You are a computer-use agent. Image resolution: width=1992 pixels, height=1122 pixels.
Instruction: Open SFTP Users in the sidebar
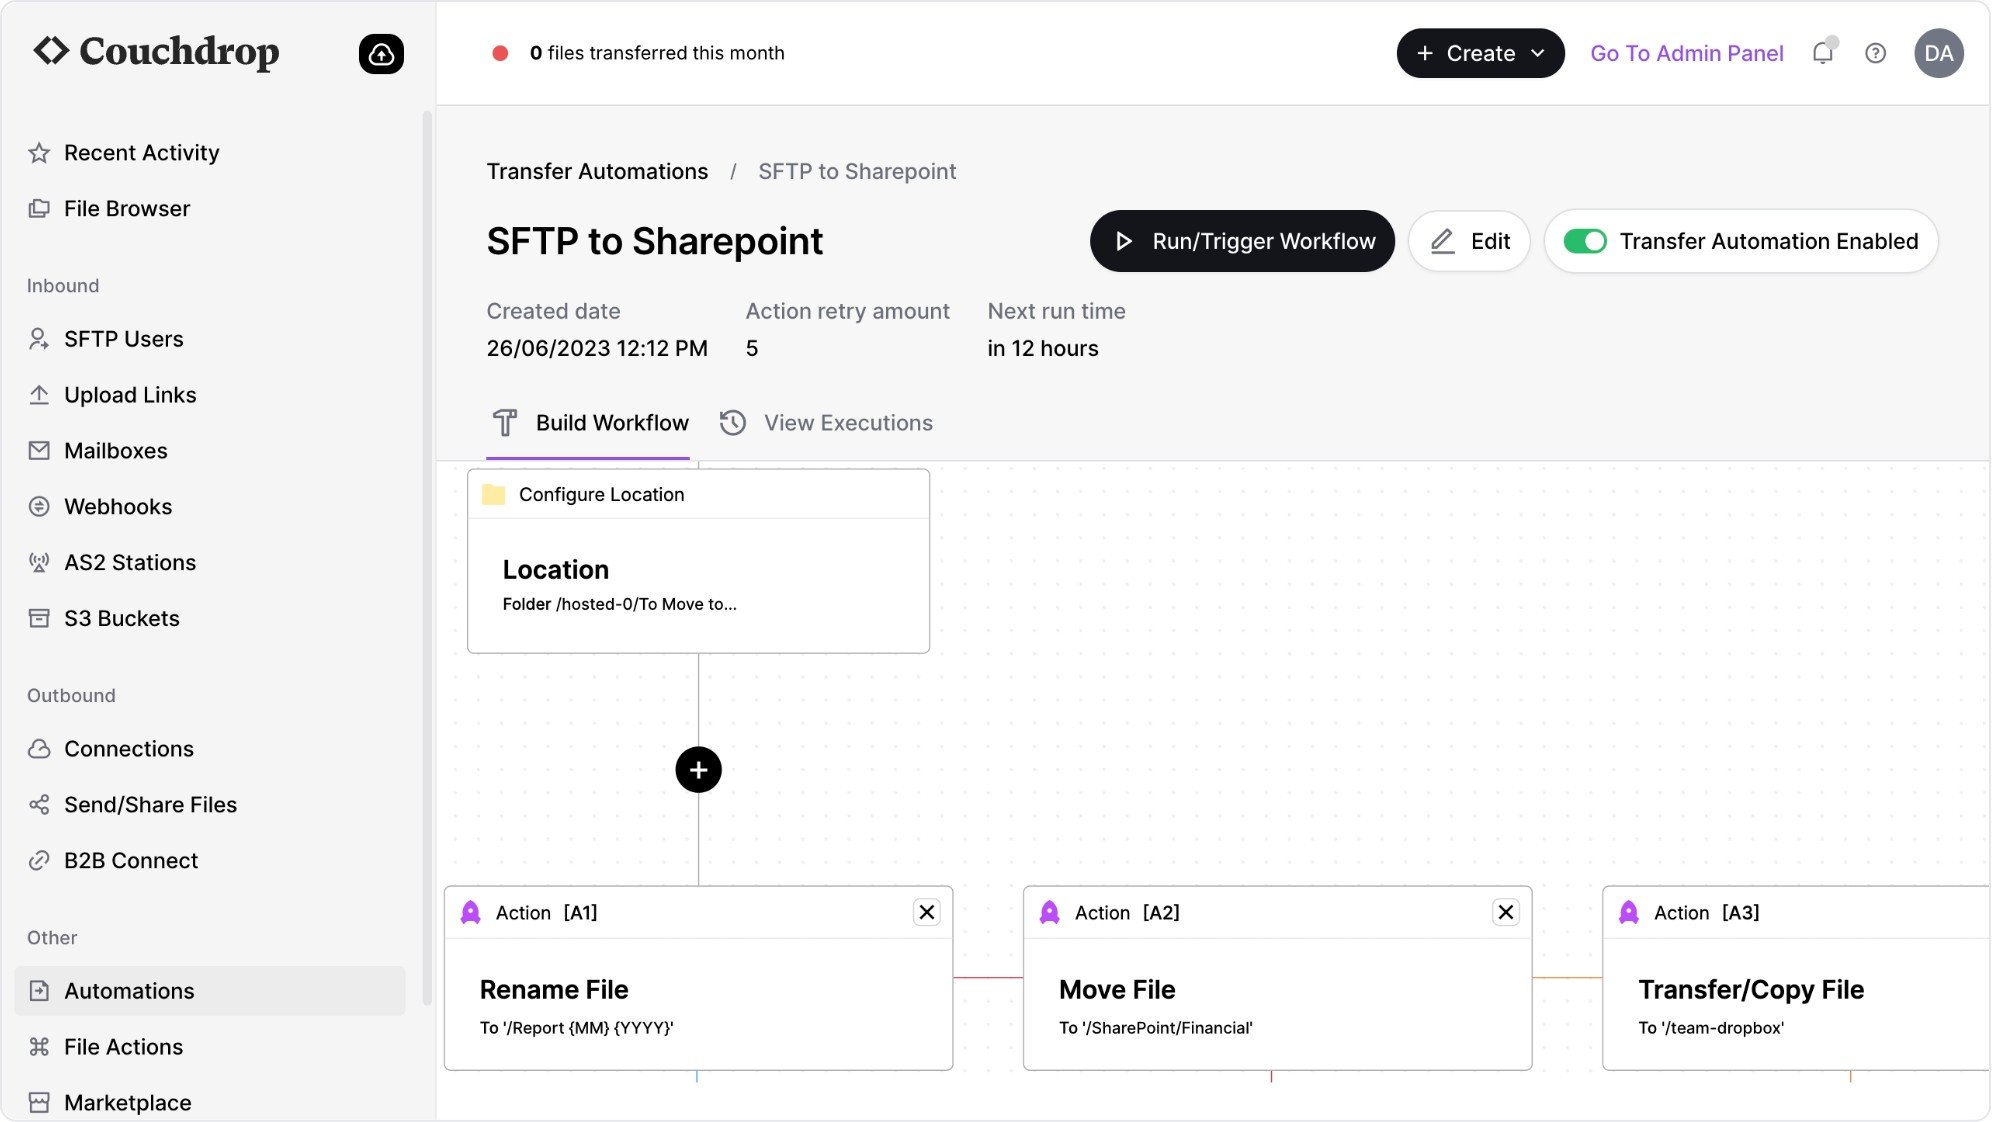[x=123, y=339]
